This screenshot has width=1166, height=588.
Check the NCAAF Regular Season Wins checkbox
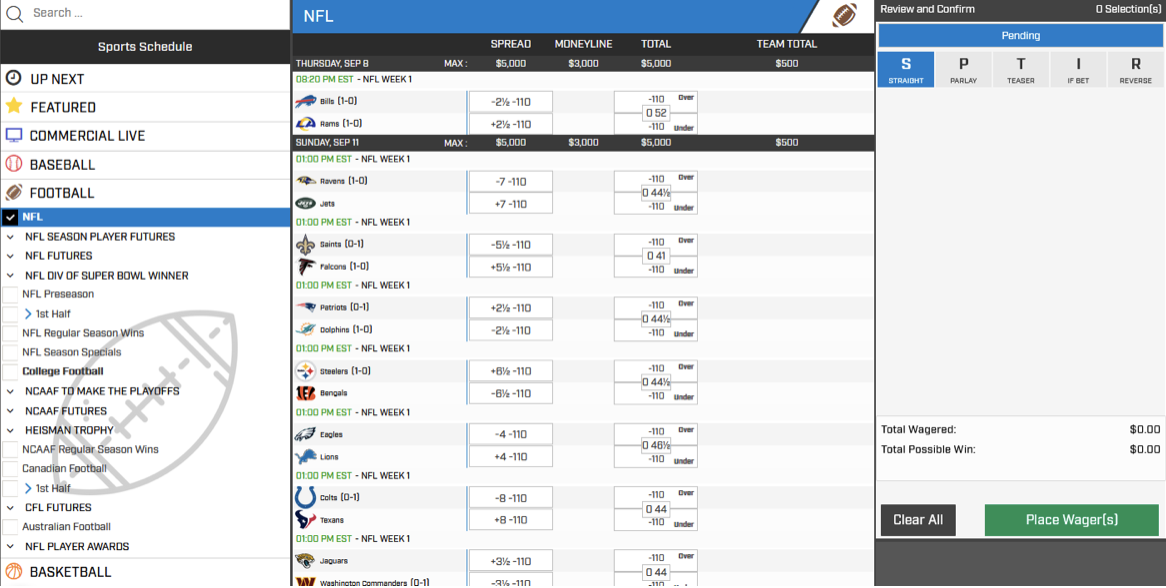pyautogui.click(x=10, y=449)
